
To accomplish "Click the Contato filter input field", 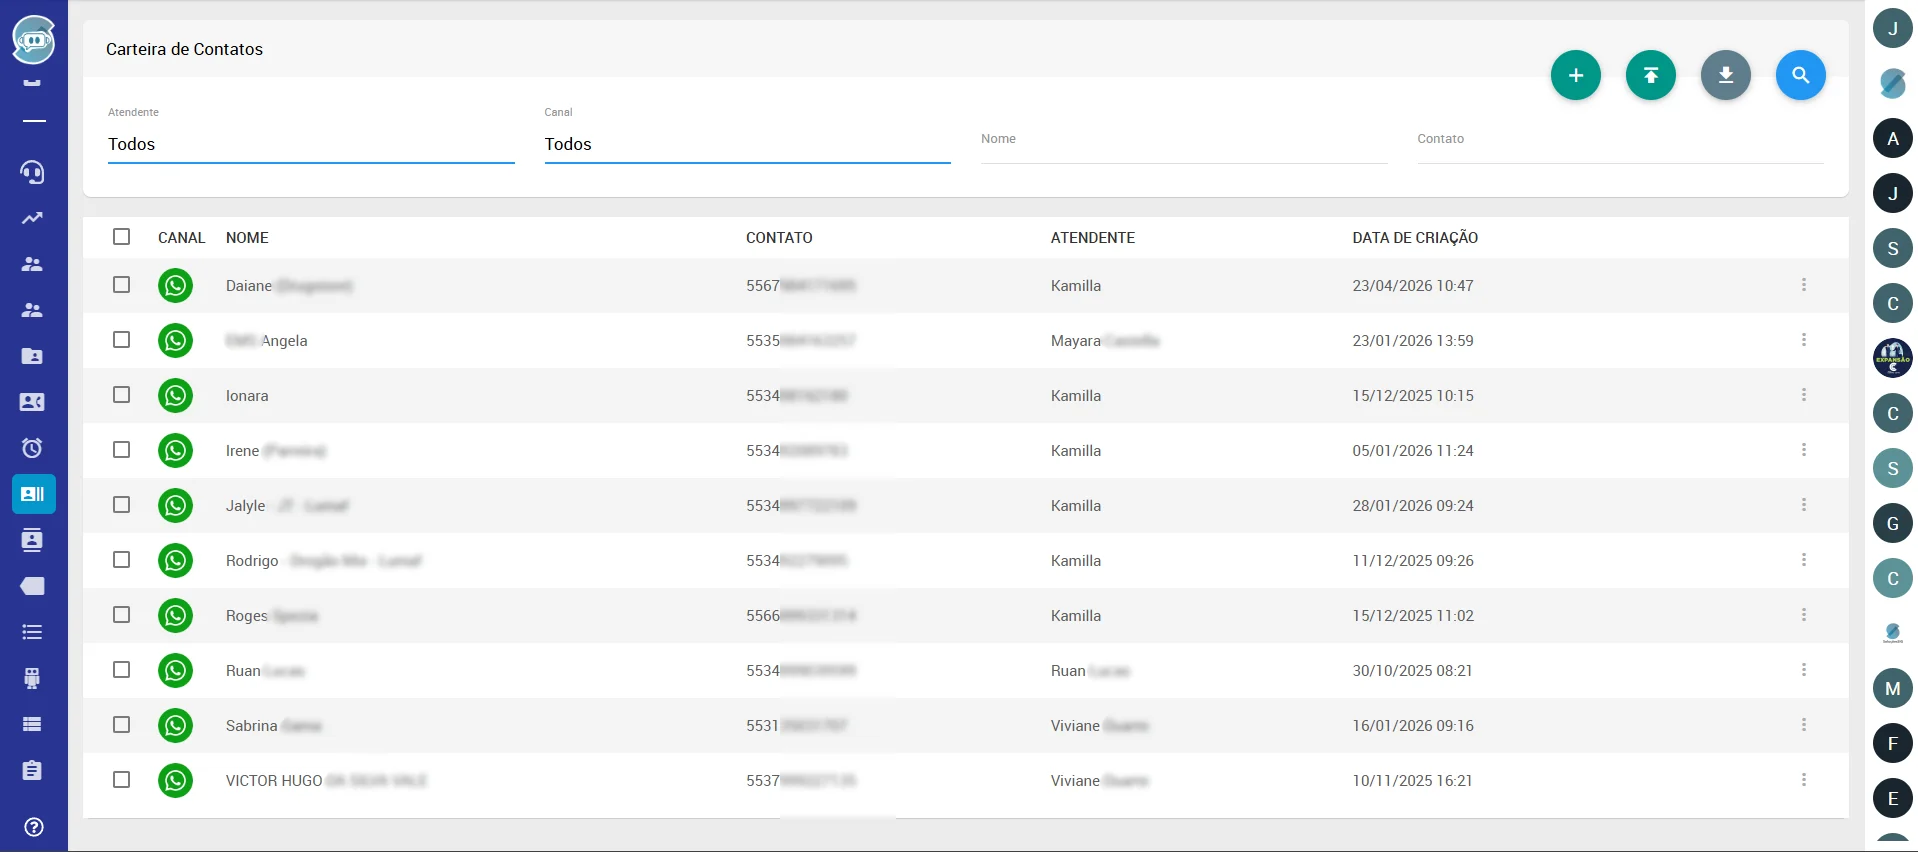I will pos(1620,144).
